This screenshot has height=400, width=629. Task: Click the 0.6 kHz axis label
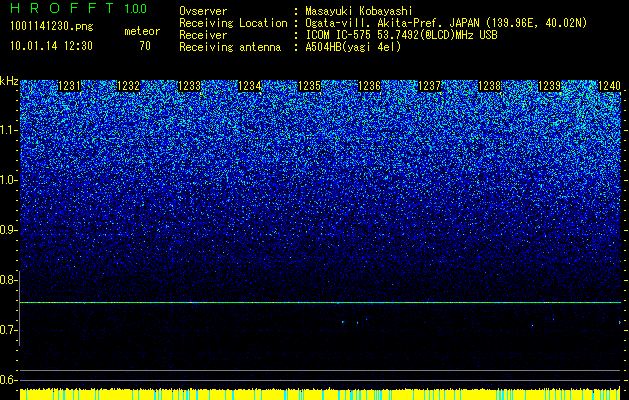coord(8,380)
